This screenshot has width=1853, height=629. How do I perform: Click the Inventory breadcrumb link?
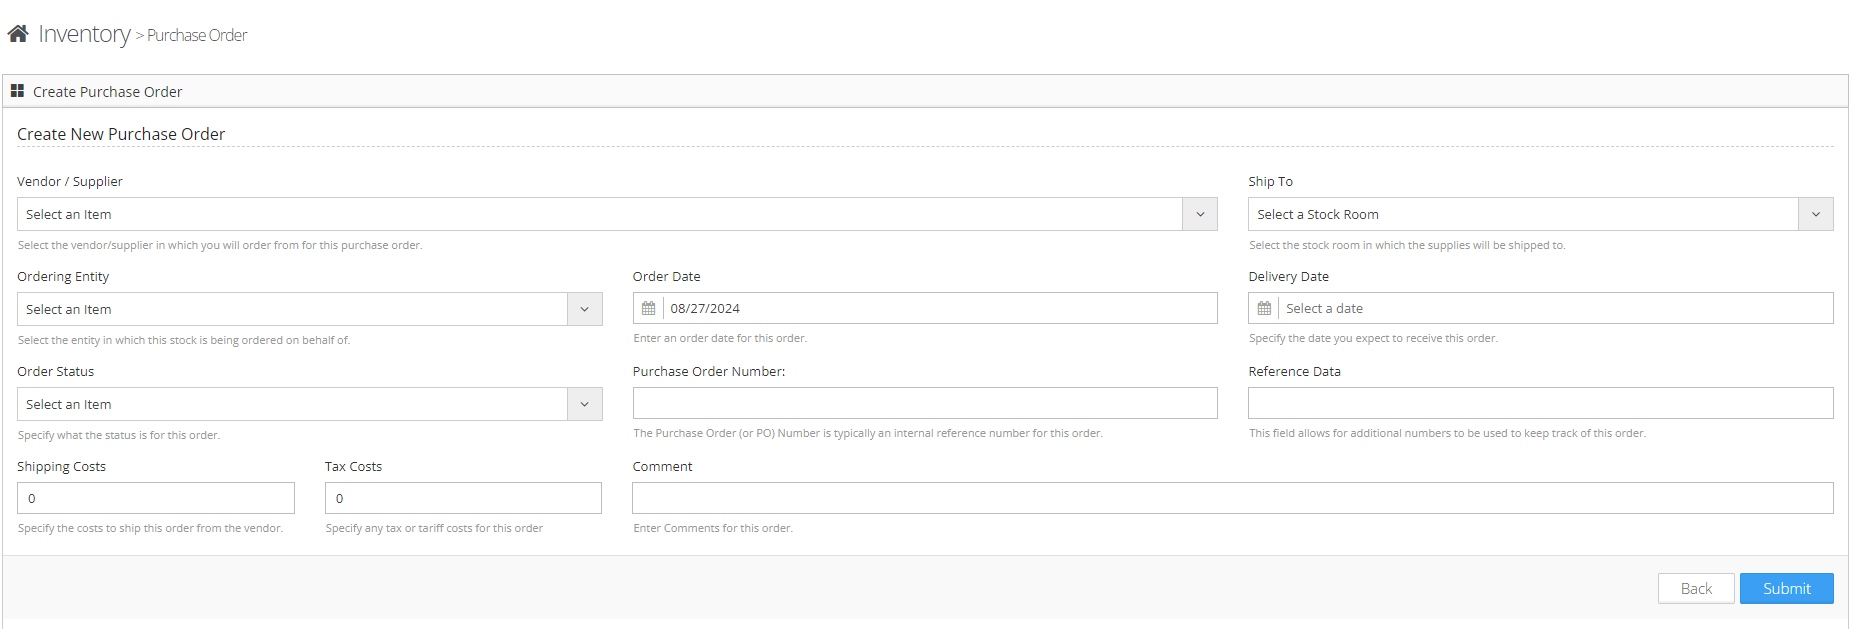pos(84,34)
